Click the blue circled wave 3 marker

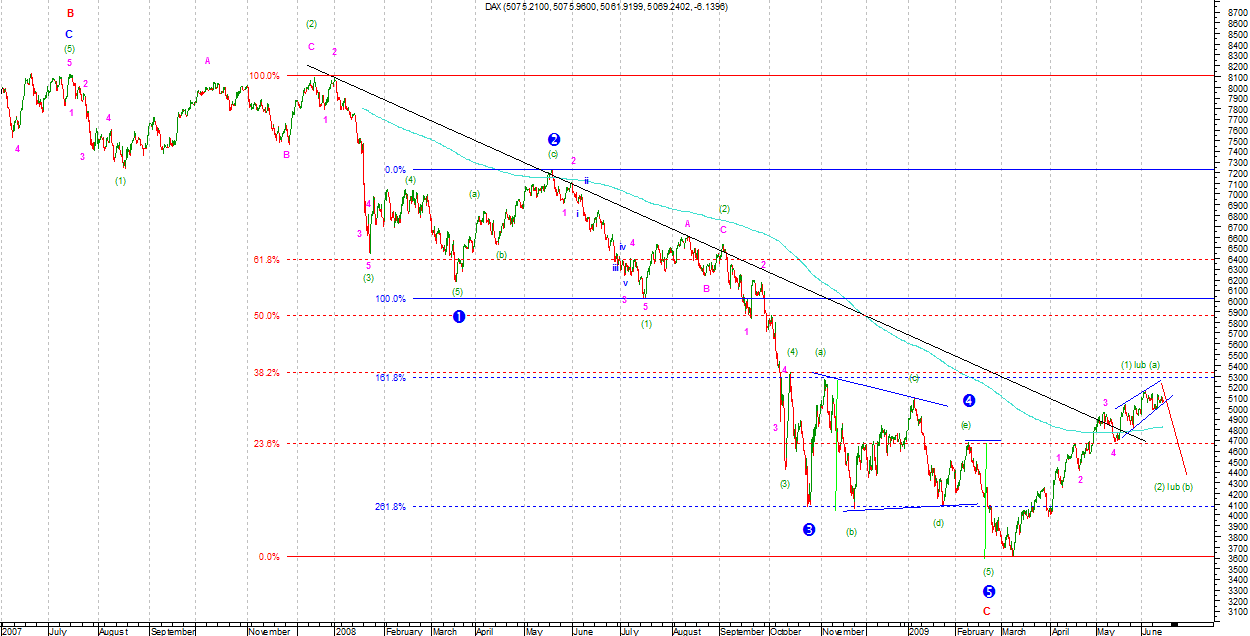809,529
